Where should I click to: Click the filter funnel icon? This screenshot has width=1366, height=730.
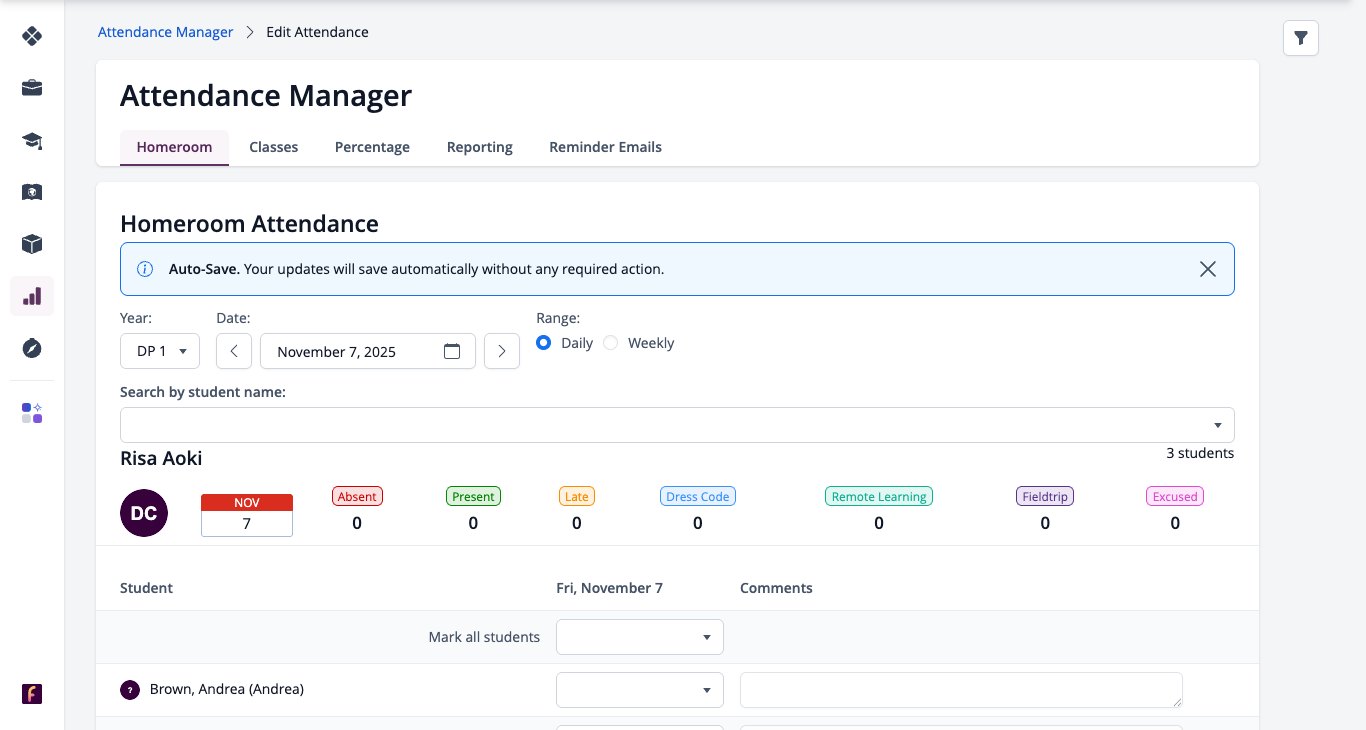(1301, 38)
